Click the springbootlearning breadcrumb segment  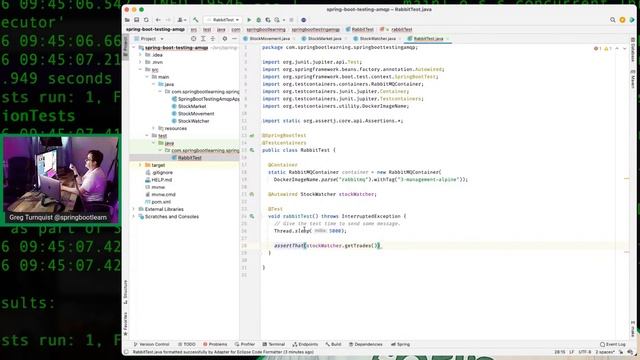[266, 29]
